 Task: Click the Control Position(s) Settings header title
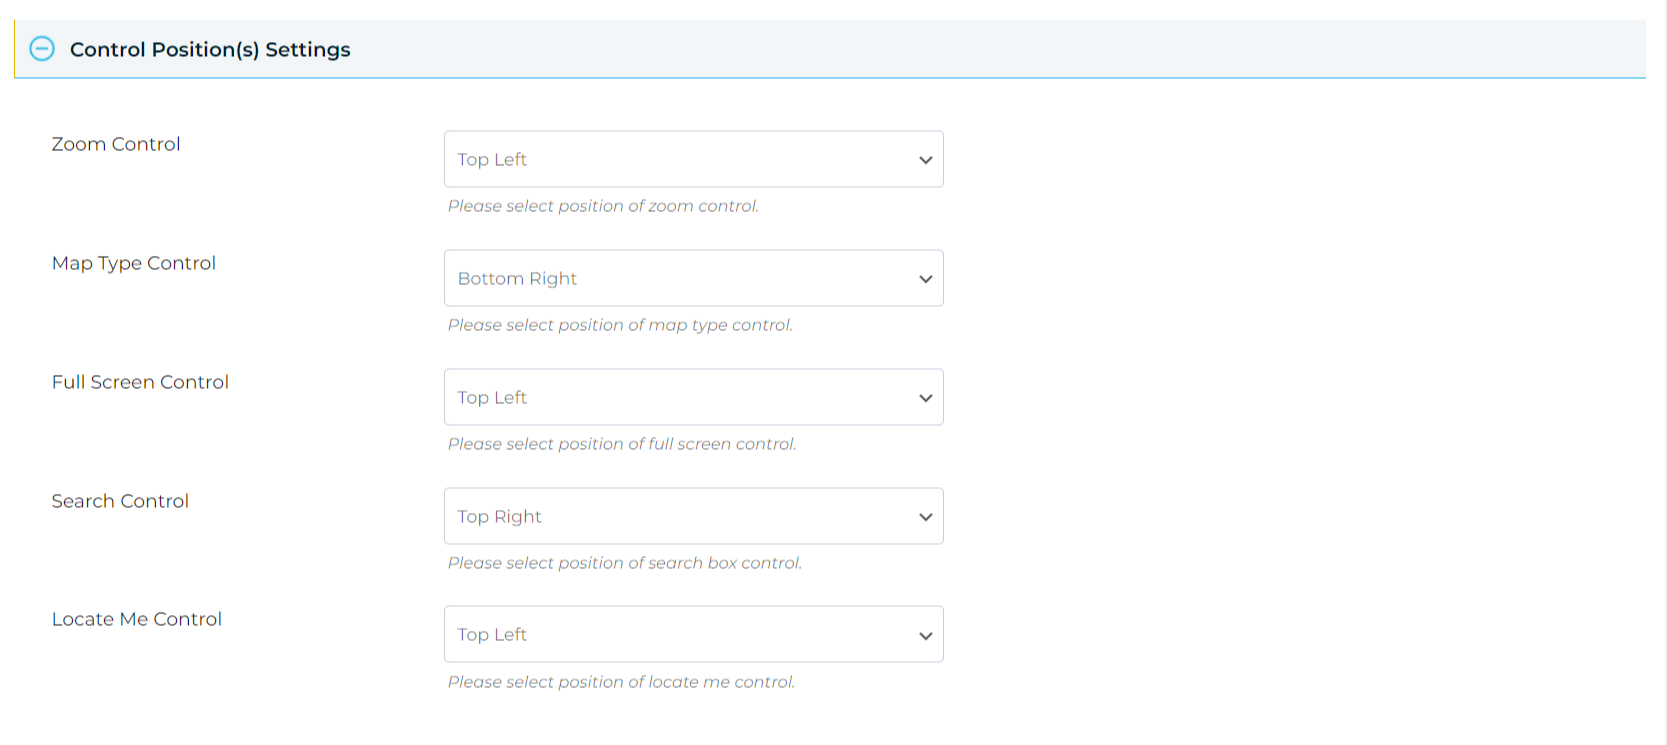pos(210,50)
